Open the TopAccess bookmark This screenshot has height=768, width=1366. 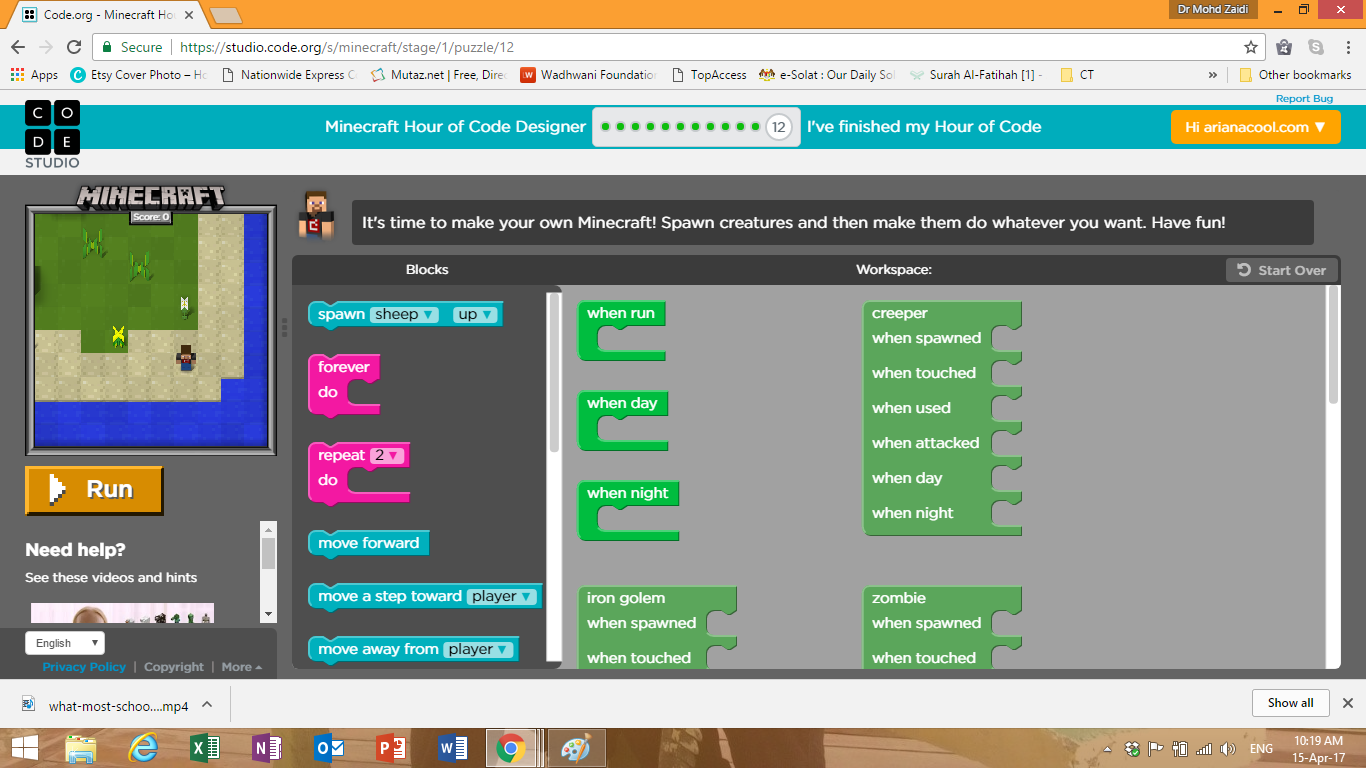709,75
